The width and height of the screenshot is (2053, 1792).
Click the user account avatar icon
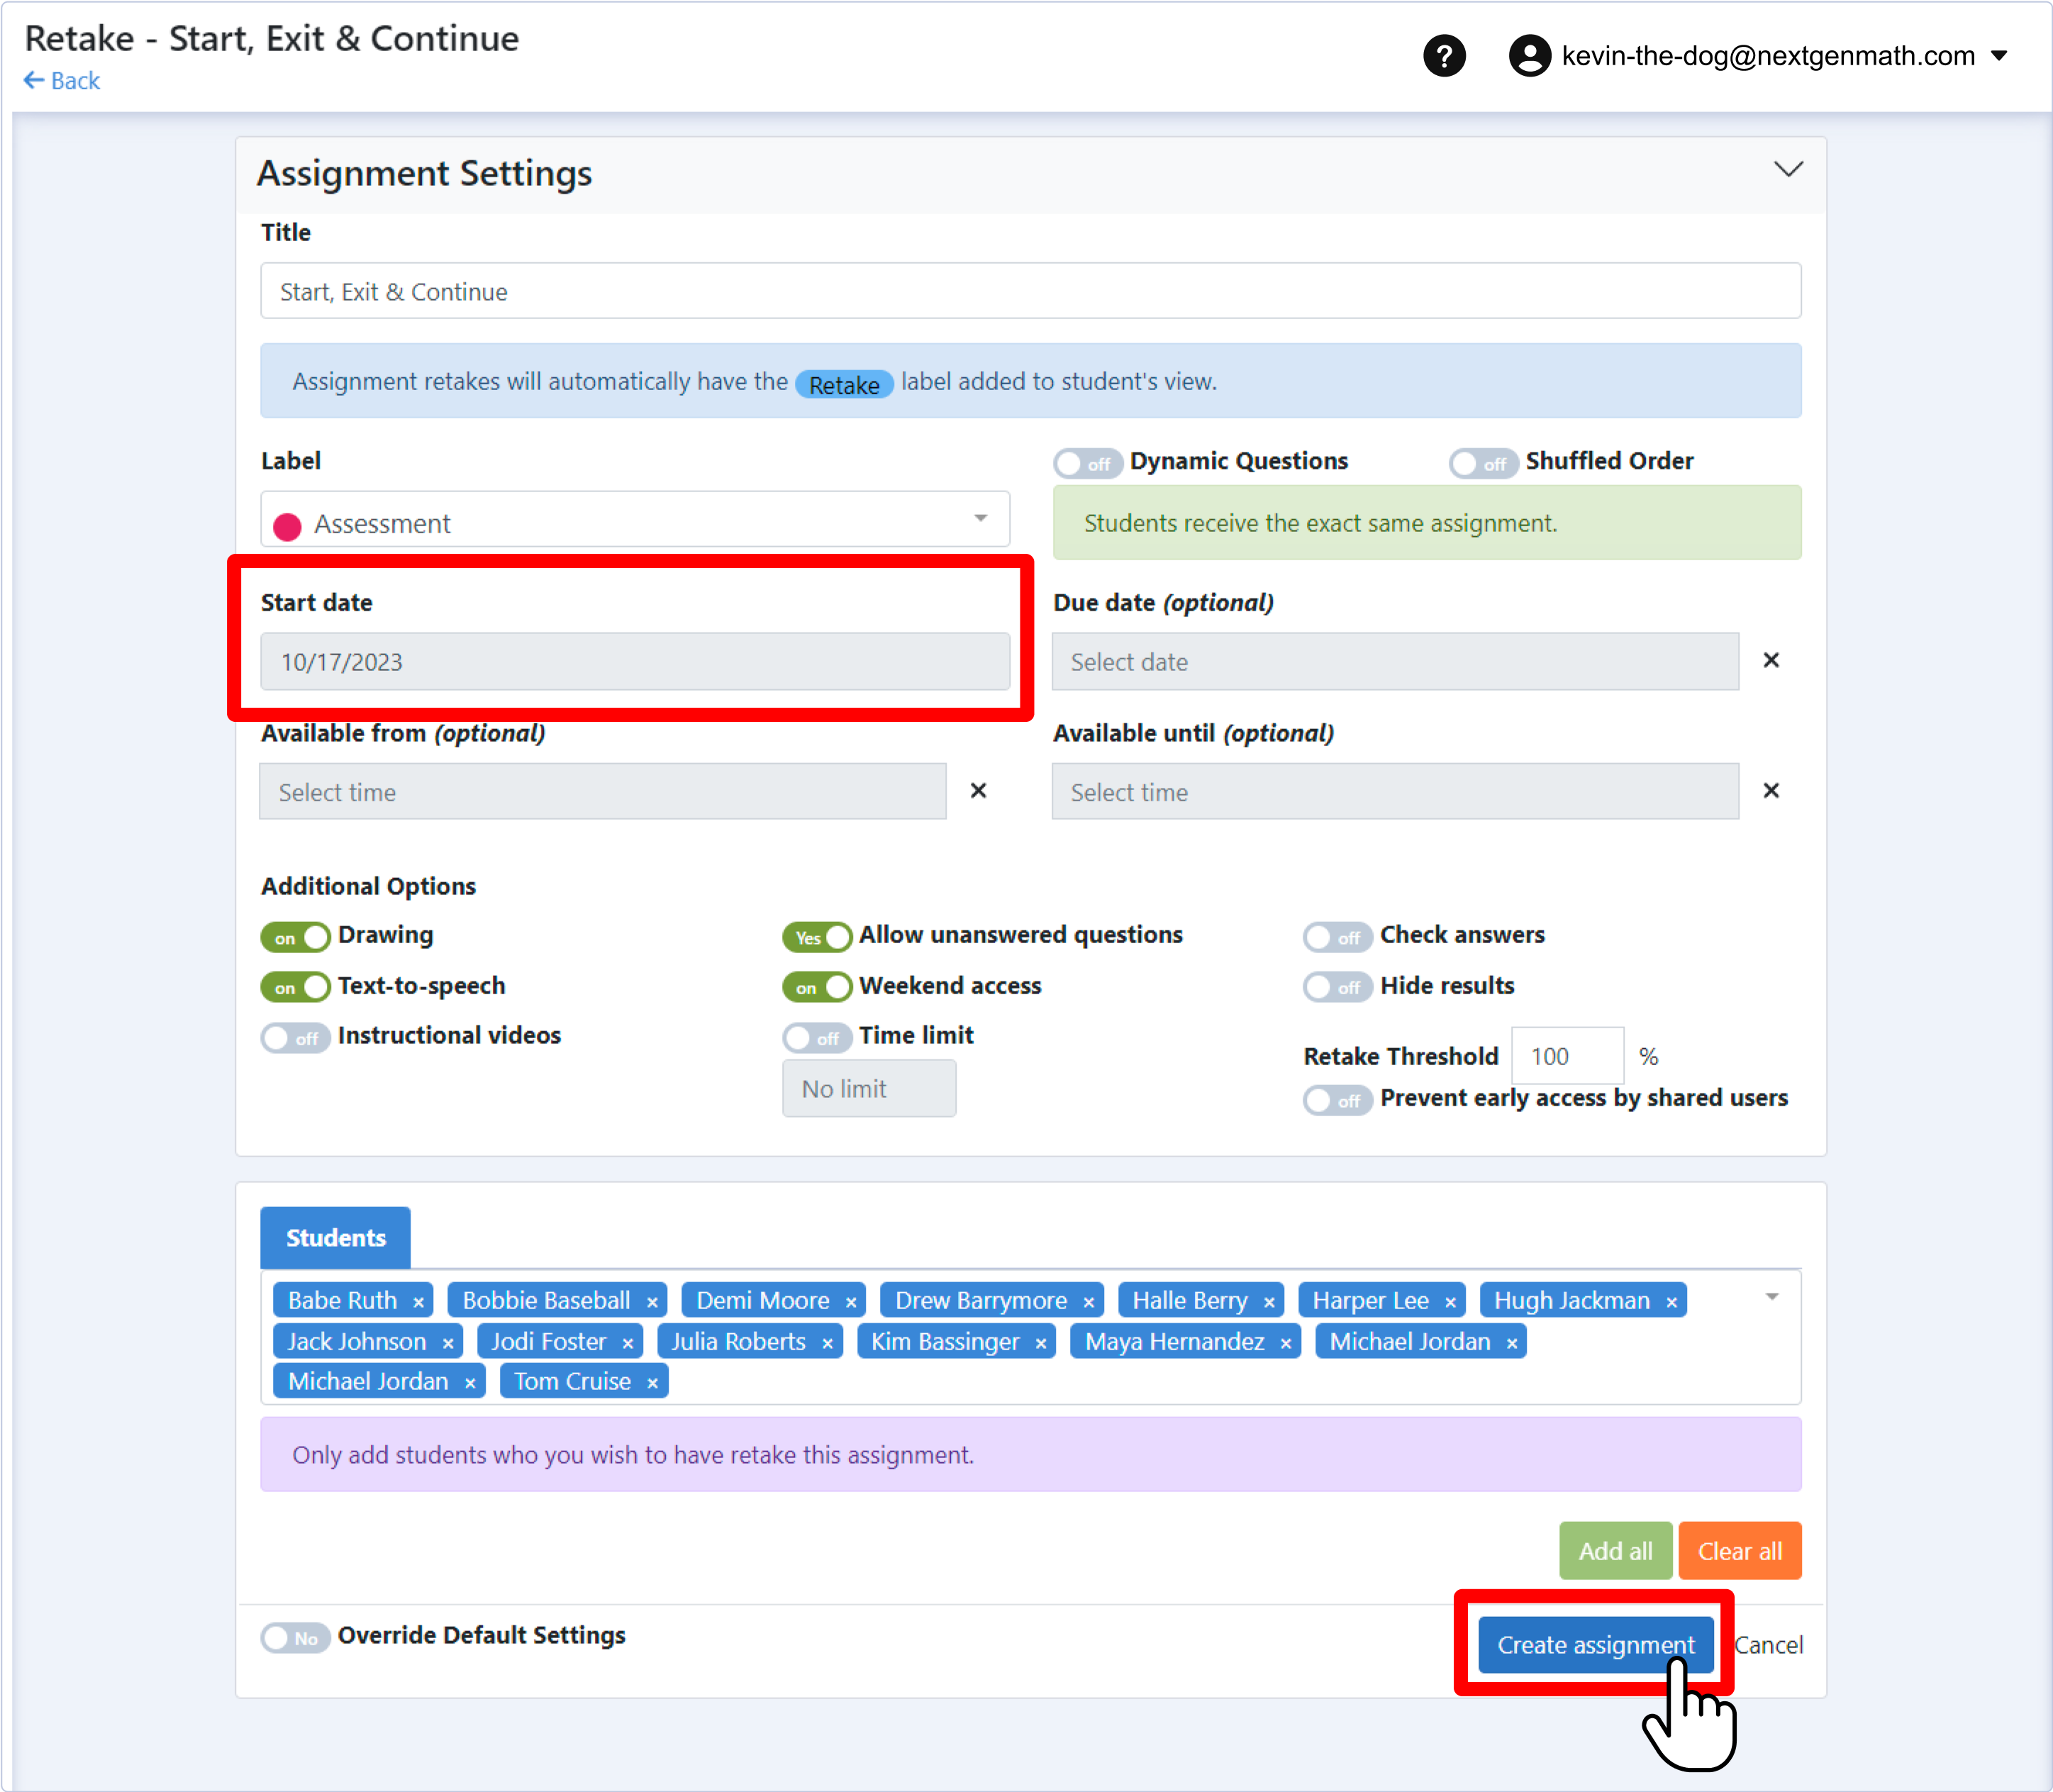pyautogui.click(x=1529, y=56)
